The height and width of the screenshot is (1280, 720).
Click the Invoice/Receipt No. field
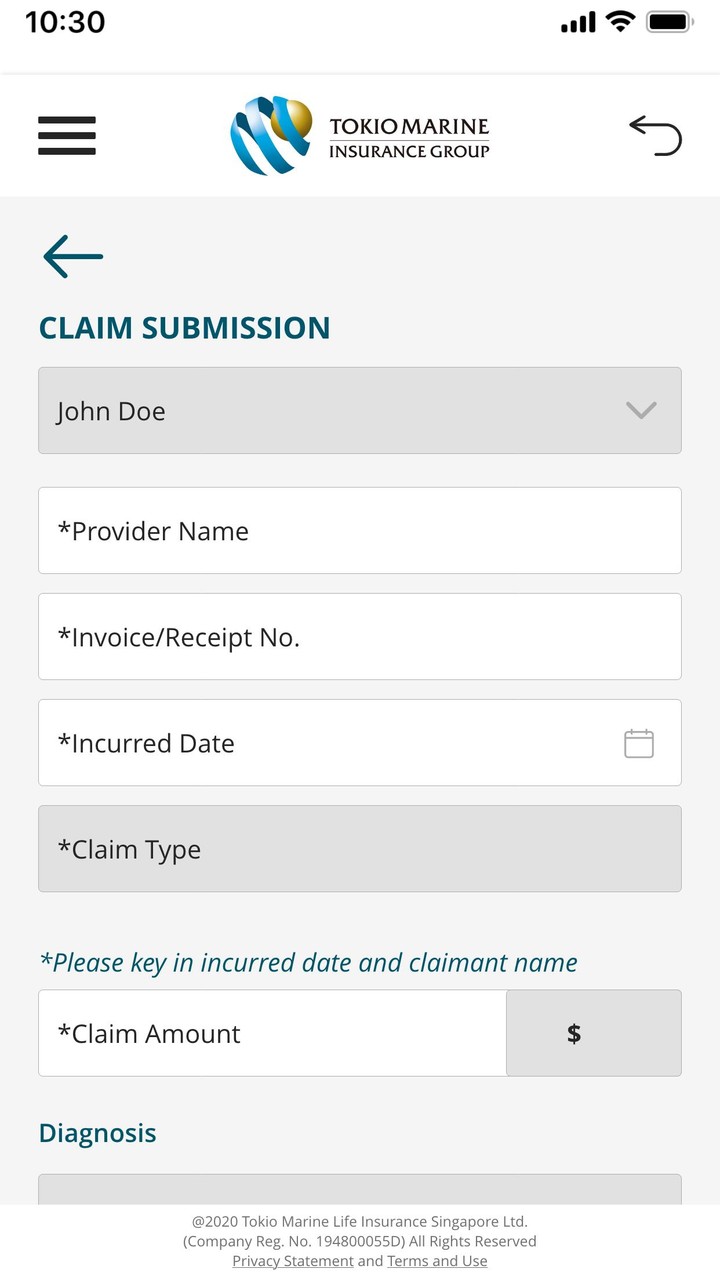coord(360,637)
